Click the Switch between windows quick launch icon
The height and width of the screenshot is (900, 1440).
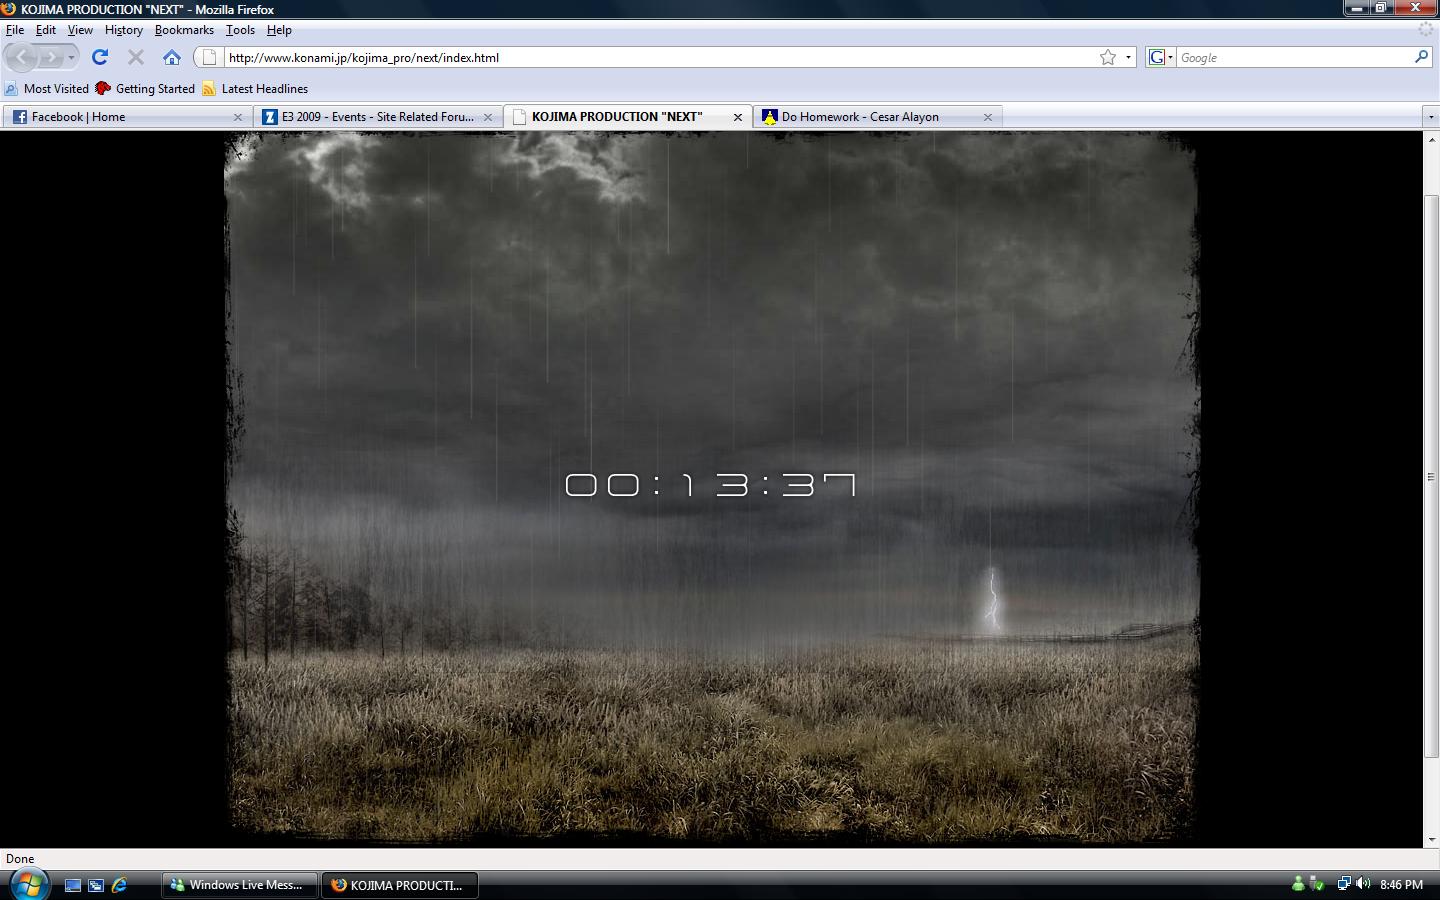coord(96,885)
